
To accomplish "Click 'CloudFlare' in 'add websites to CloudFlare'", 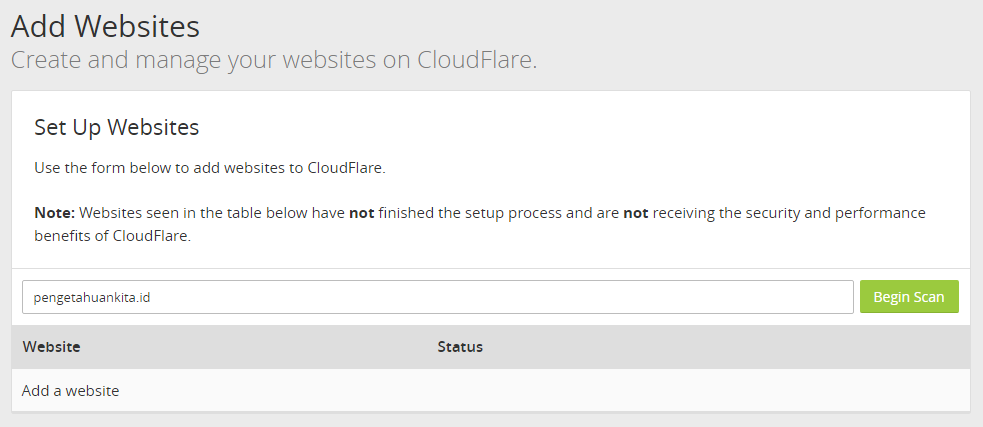I will click(x=346, y=168).
